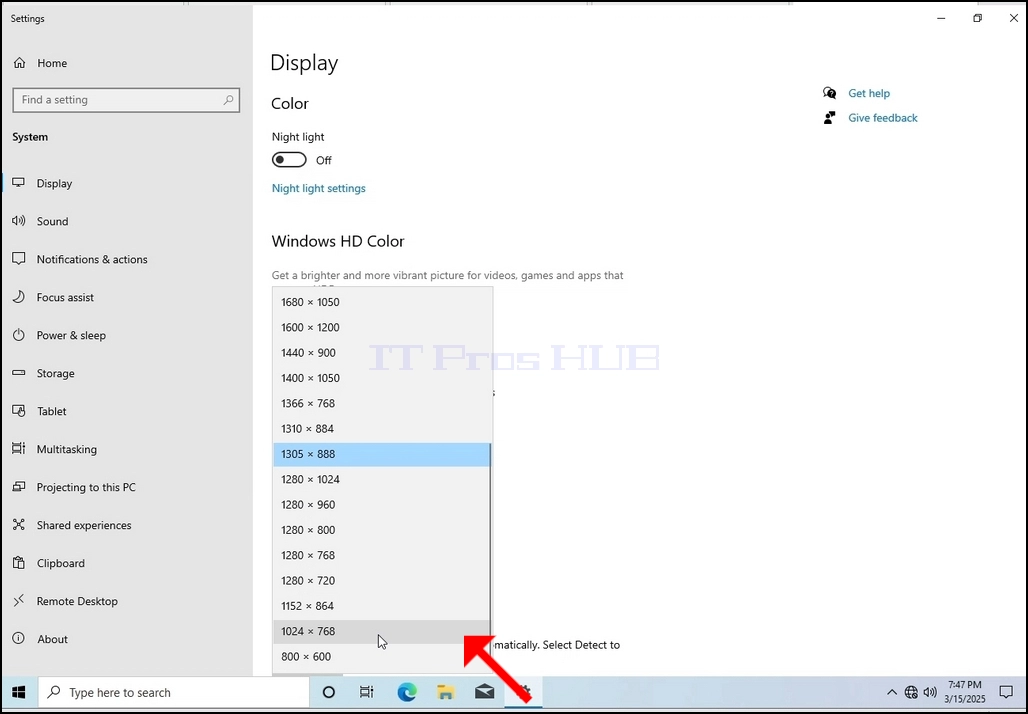The height and width of the screenshot is (714, 1028).
Task: Toggle the Night light switch
Action: tap(289, 160)
